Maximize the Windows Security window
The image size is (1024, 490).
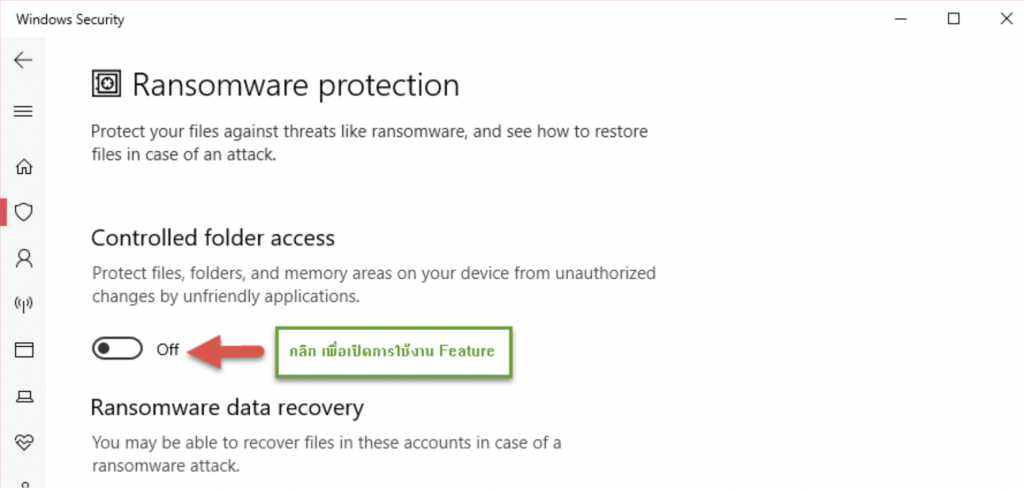954,19
